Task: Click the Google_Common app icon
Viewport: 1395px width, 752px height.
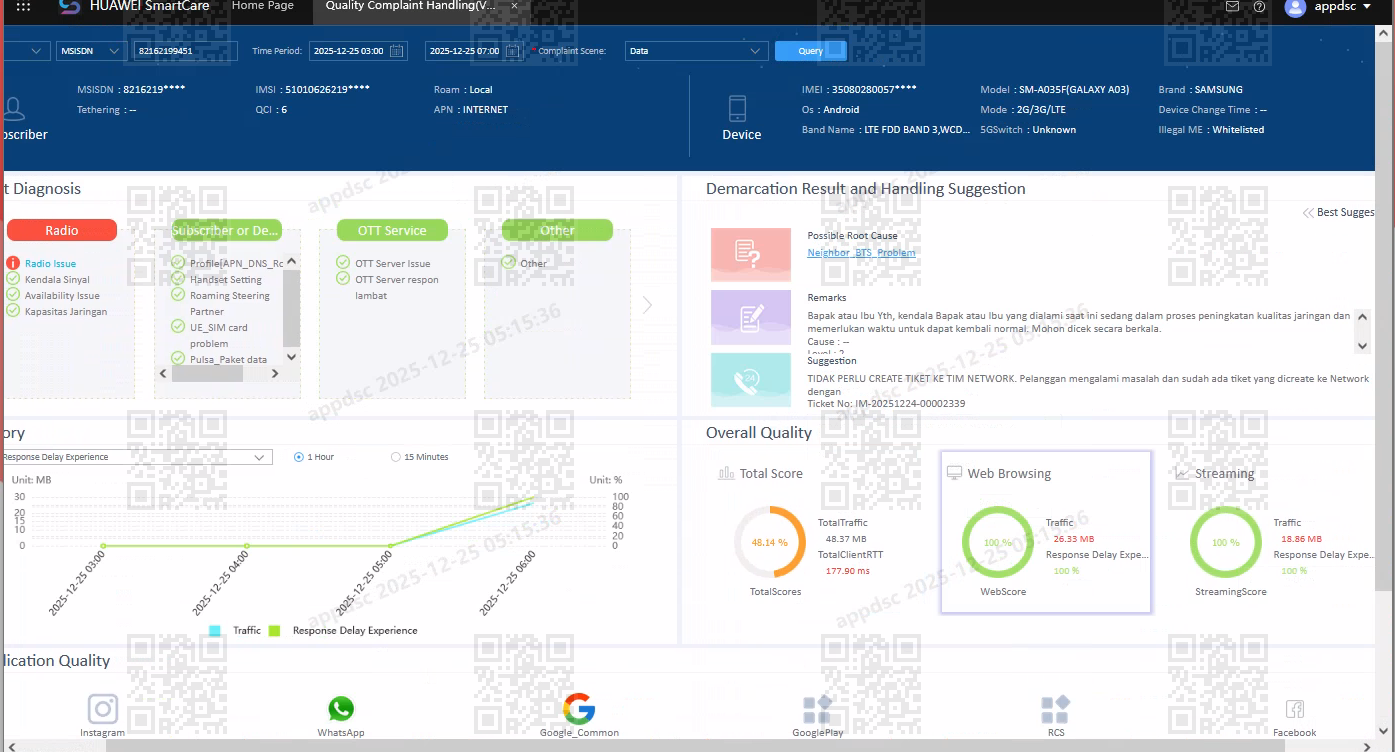Action: pos(579,709)
